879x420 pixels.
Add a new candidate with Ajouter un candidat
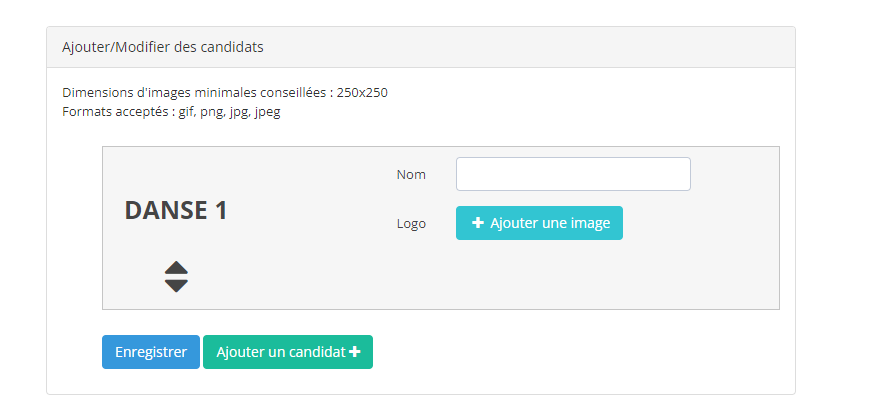tap(288, 352)
